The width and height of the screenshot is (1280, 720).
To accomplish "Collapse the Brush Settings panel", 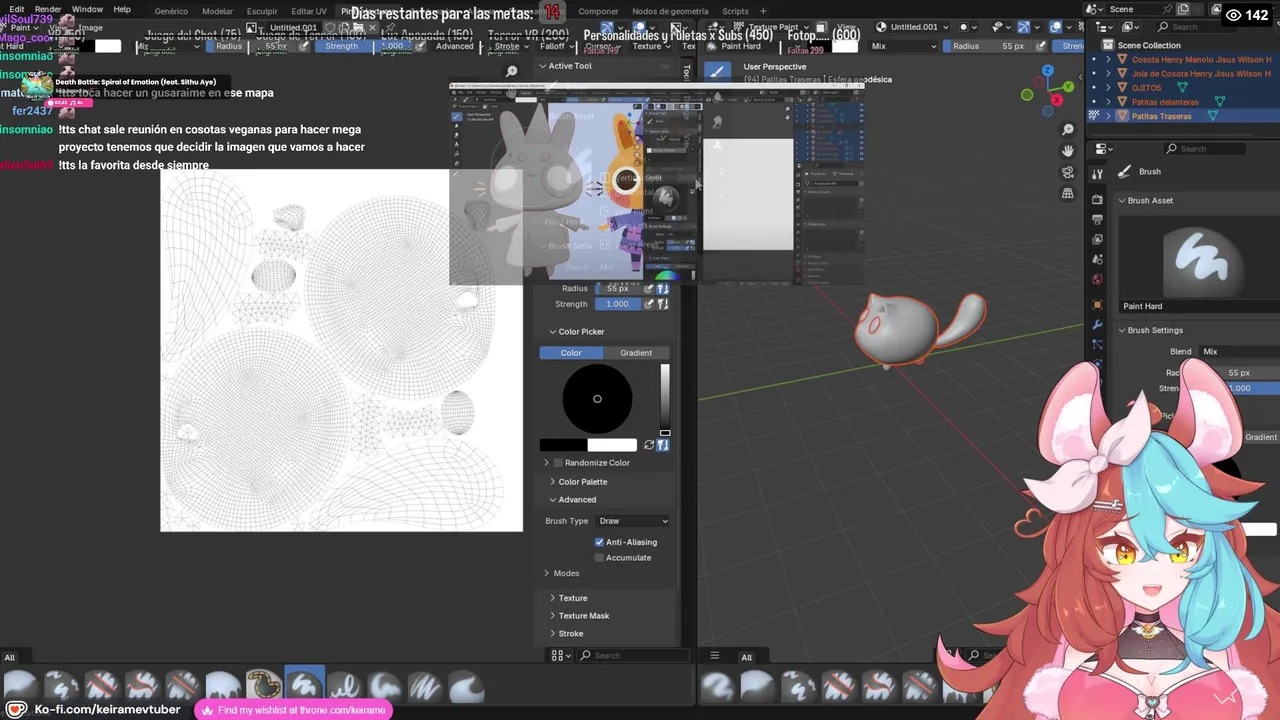I will (x=1122, y=331).
